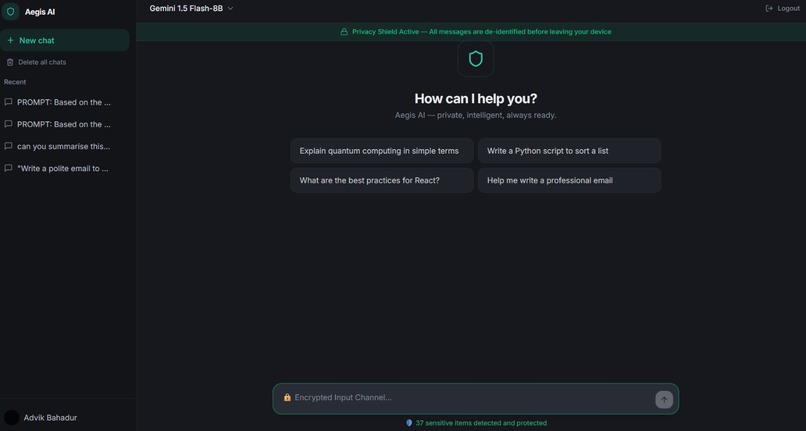Click chat icon next to *Write a polite email

[x=8, y=168]
